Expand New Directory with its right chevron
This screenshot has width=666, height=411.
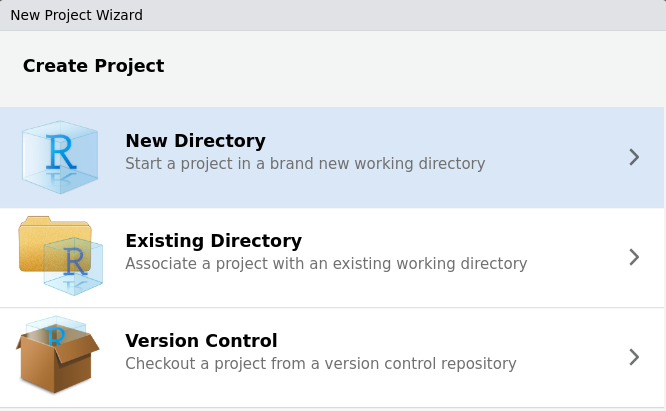(x=634, y=157)
